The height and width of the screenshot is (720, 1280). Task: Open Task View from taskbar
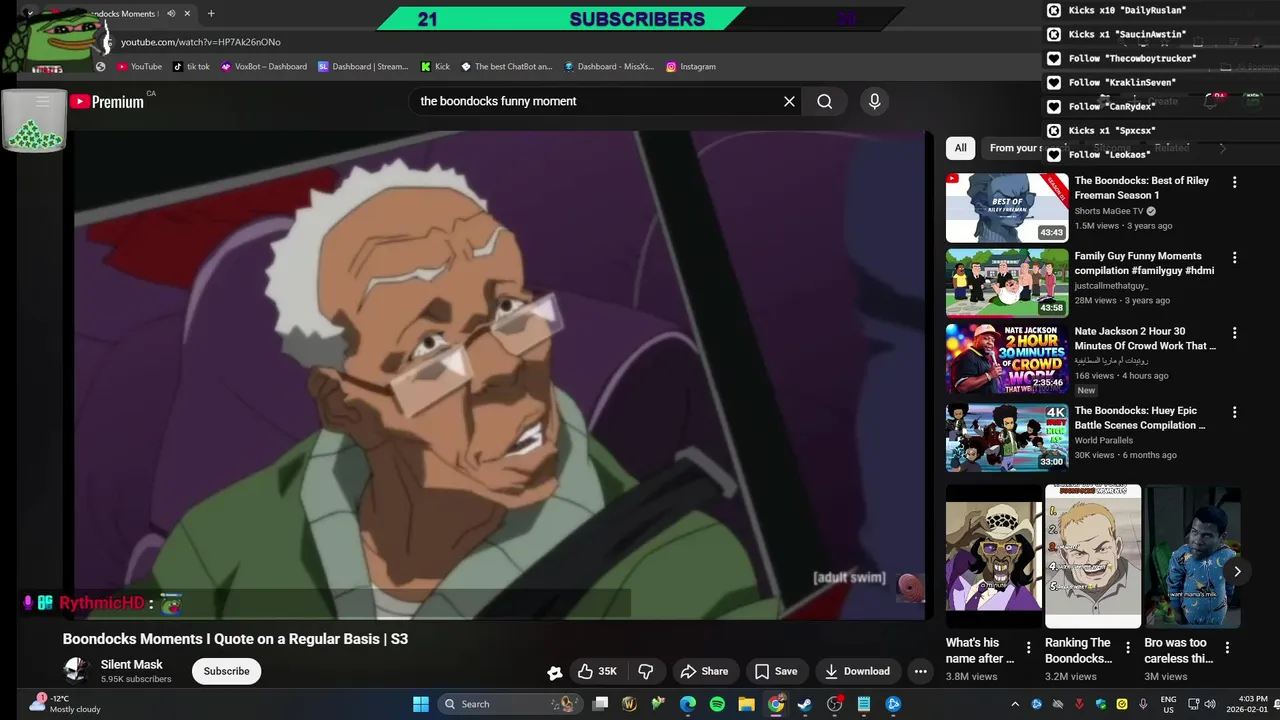pos(600,704)
